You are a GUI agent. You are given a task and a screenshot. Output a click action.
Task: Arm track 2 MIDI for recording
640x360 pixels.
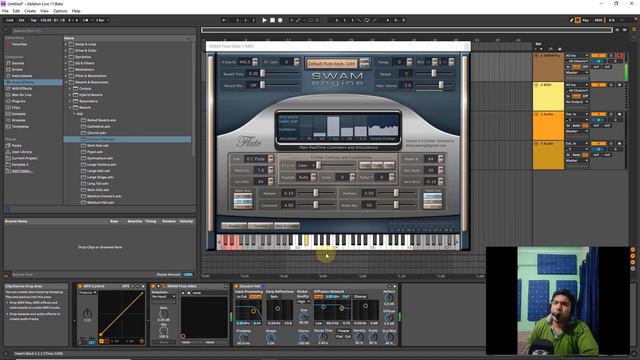(620, 85)
